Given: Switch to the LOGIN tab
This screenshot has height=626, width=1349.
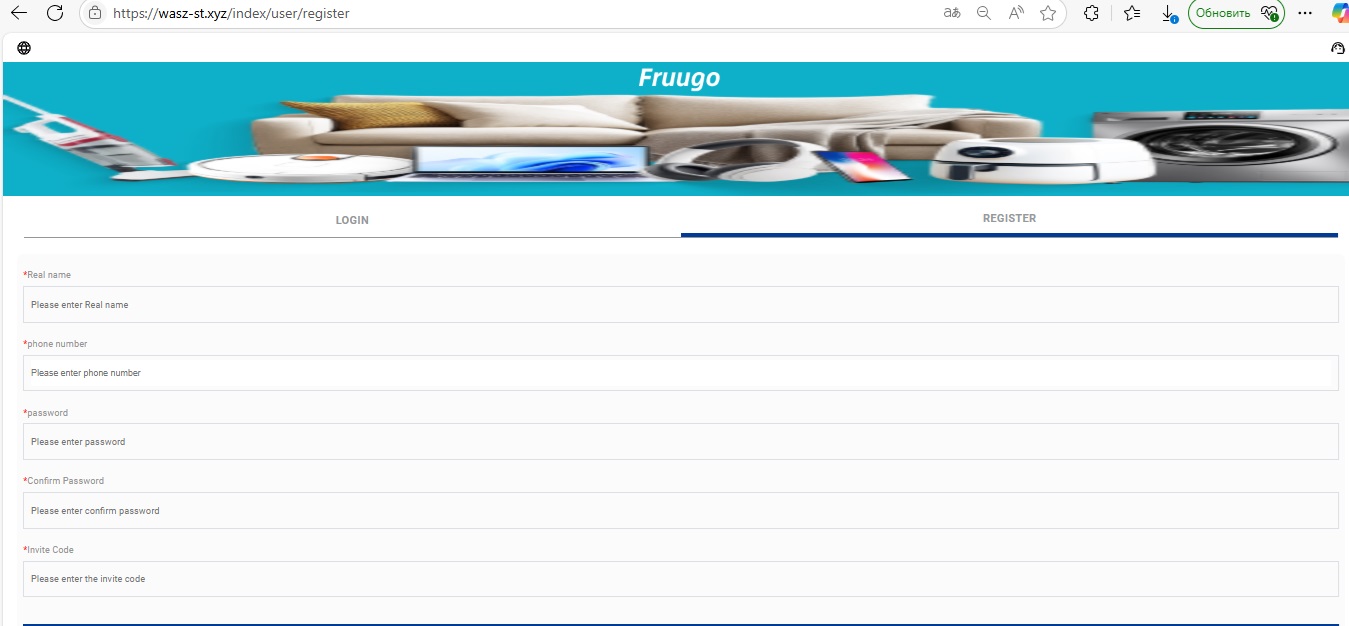Looking at the screenshot, I should tap(352, 220).
